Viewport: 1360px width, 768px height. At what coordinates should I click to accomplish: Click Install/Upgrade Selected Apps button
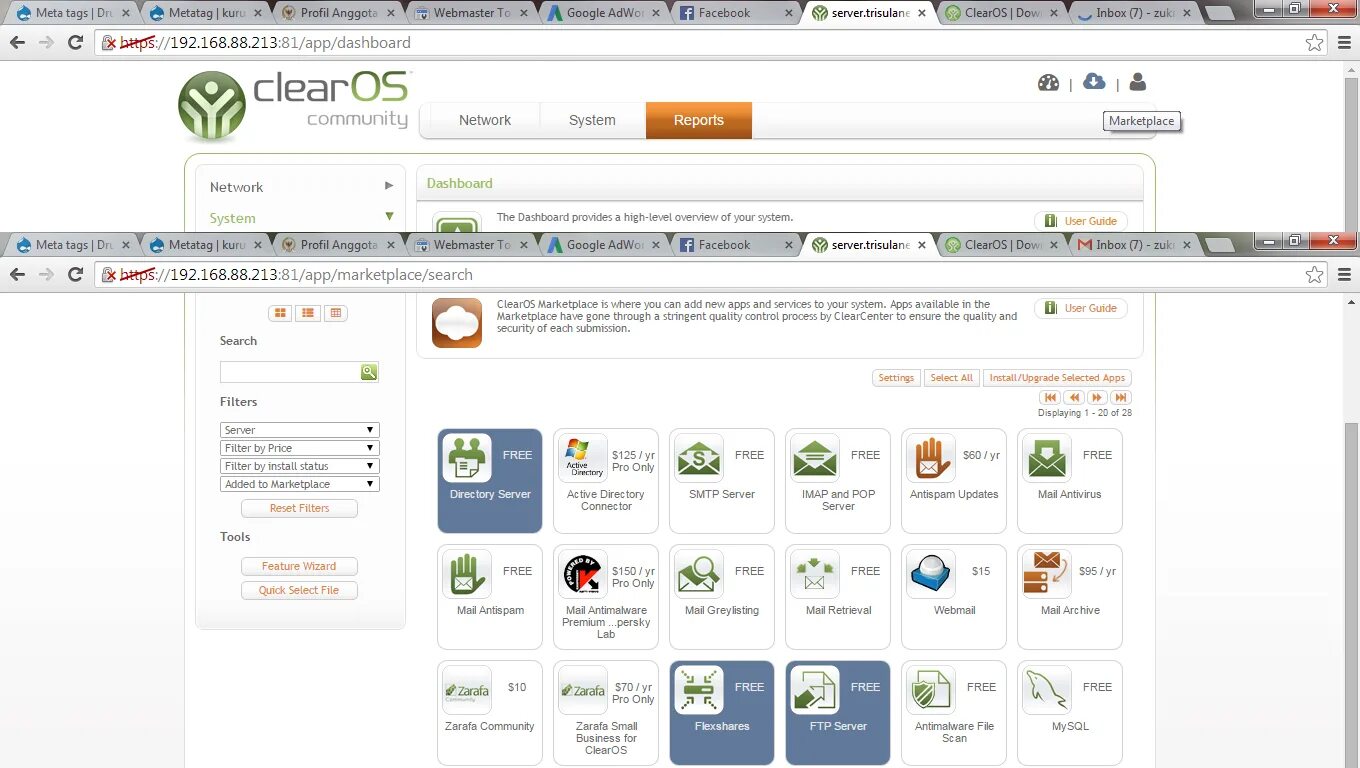tap(1057, 378)
